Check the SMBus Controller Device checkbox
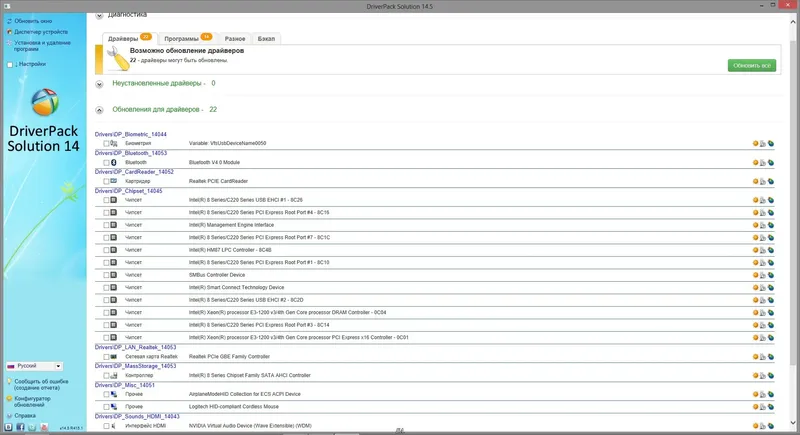Viewport: 800px width, 435px height. click(x=106, y=275)
